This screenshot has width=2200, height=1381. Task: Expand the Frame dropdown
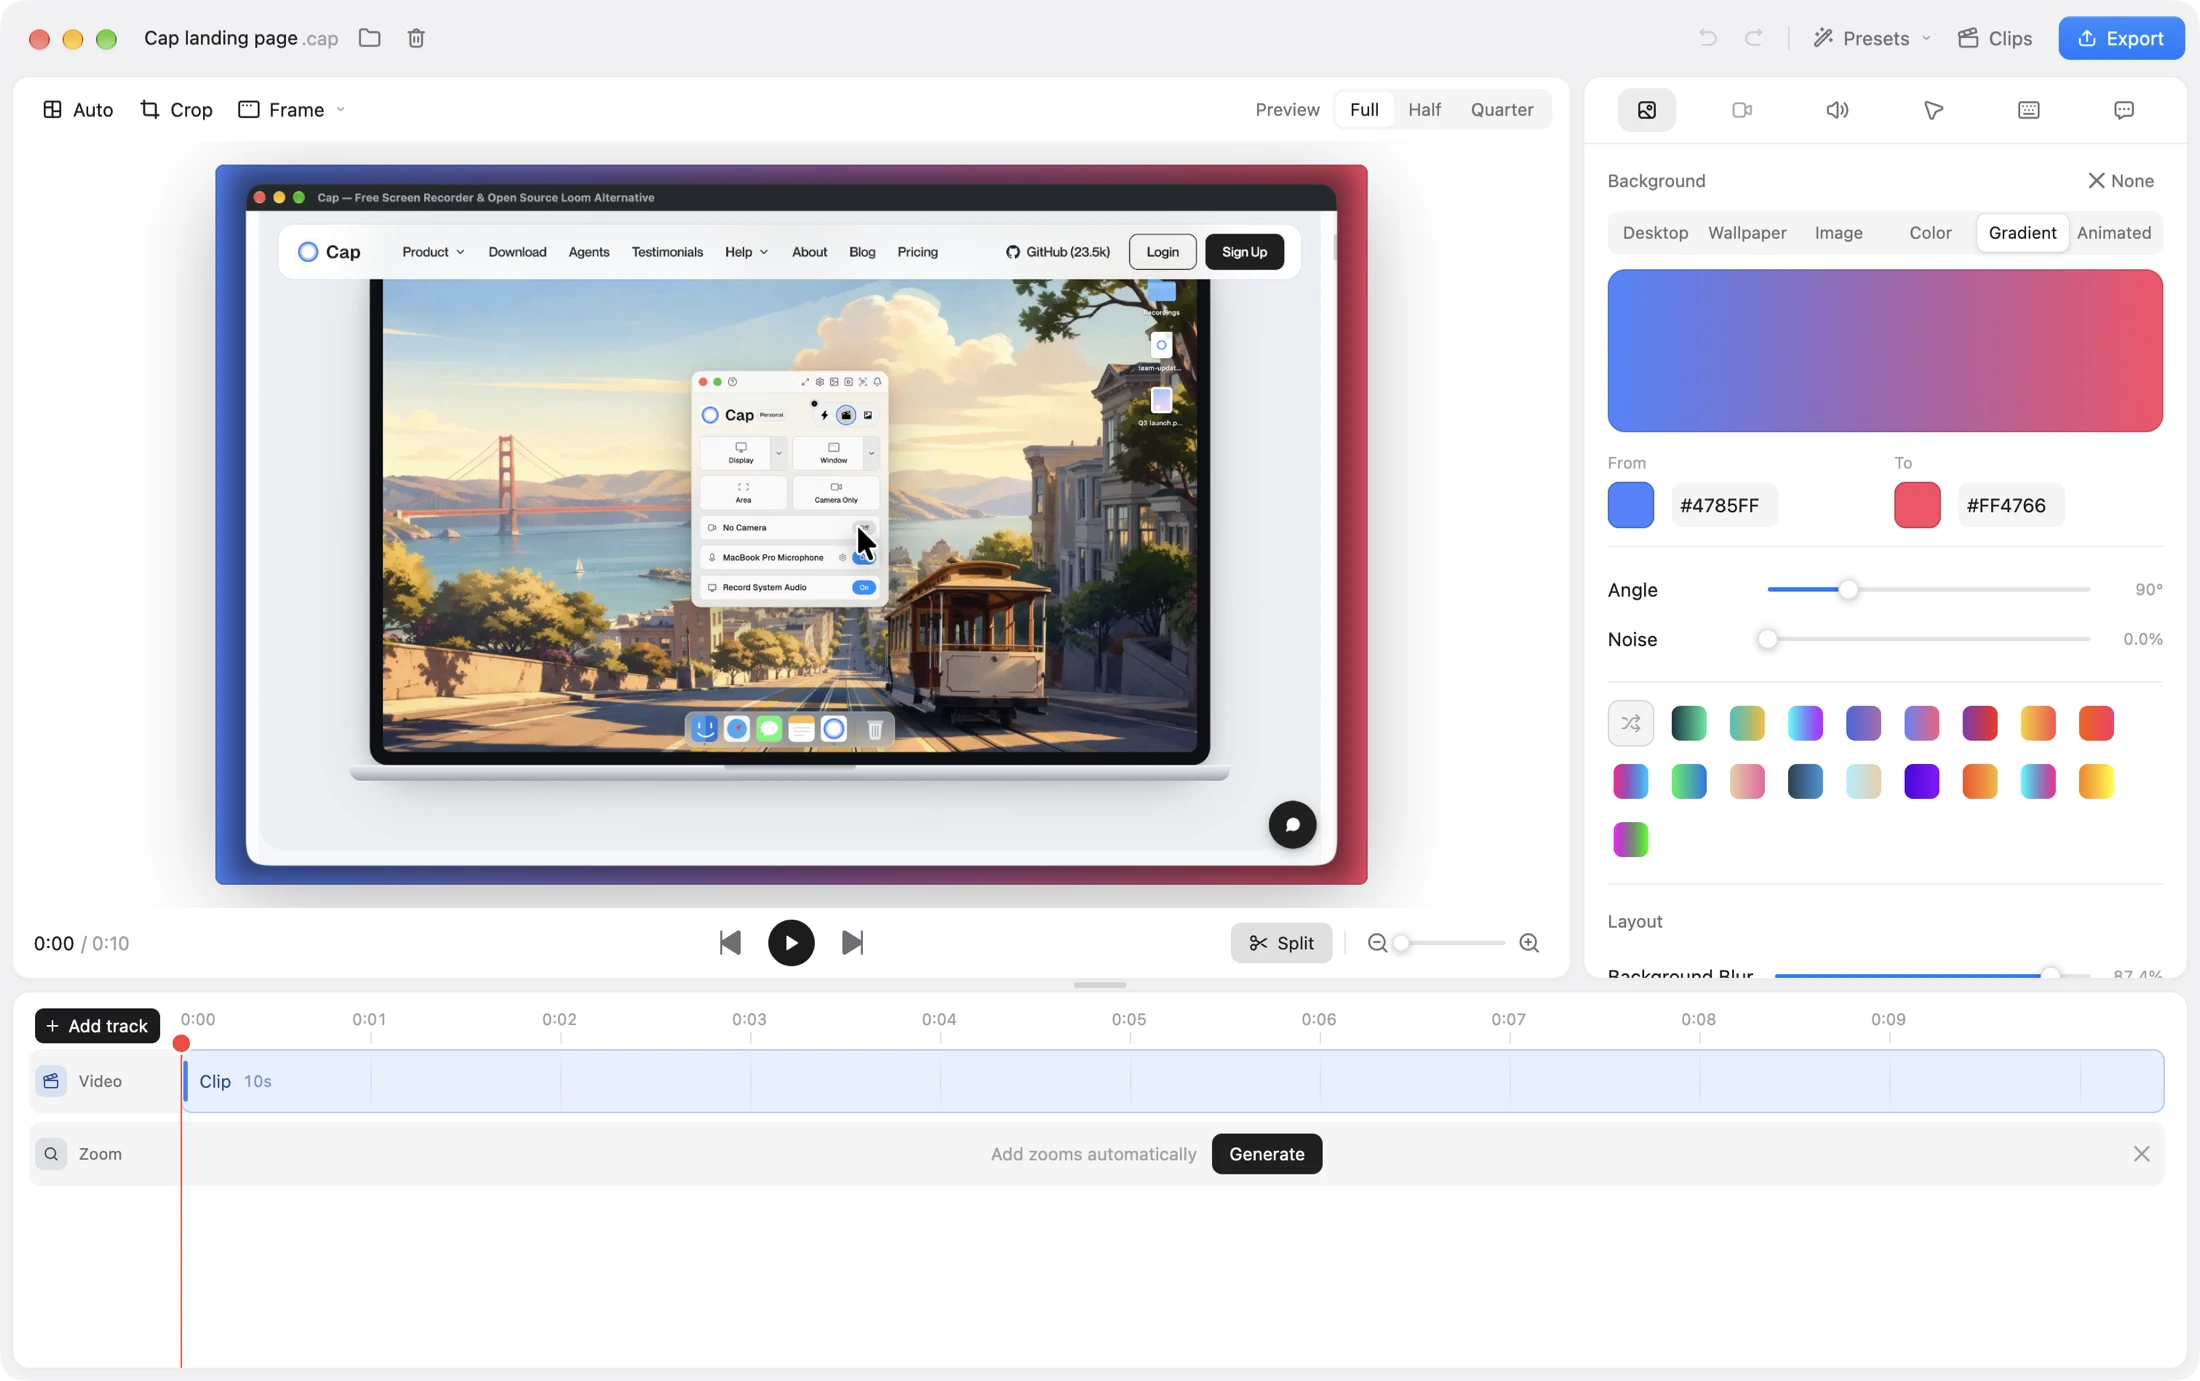(x=292, y=110)
